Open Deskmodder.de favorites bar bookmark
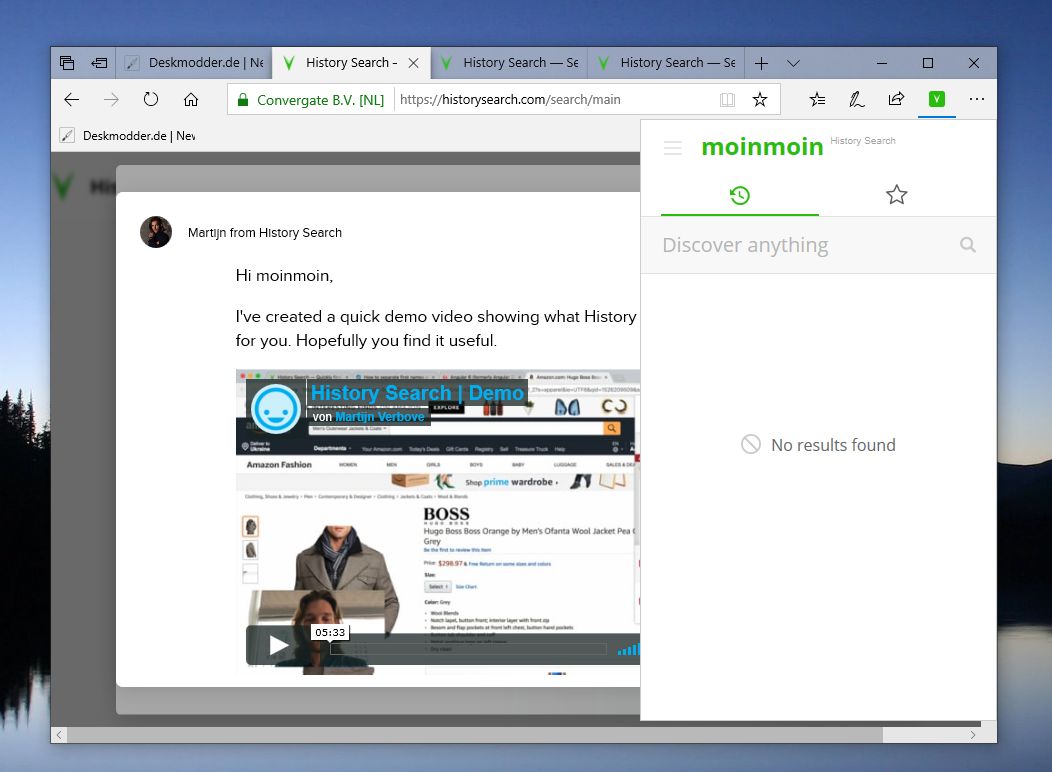Screen dimensions: 1052x772 pos(127,135)
